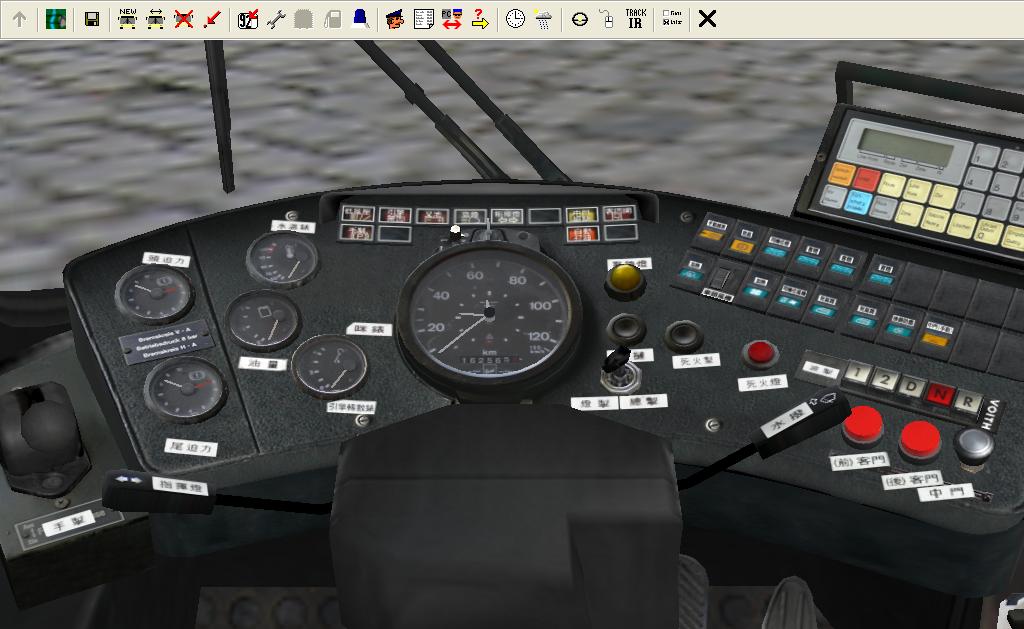Viewport: 1024px width, 629px height.
Task: Click the mouse control icon
Action: (607, 19)
